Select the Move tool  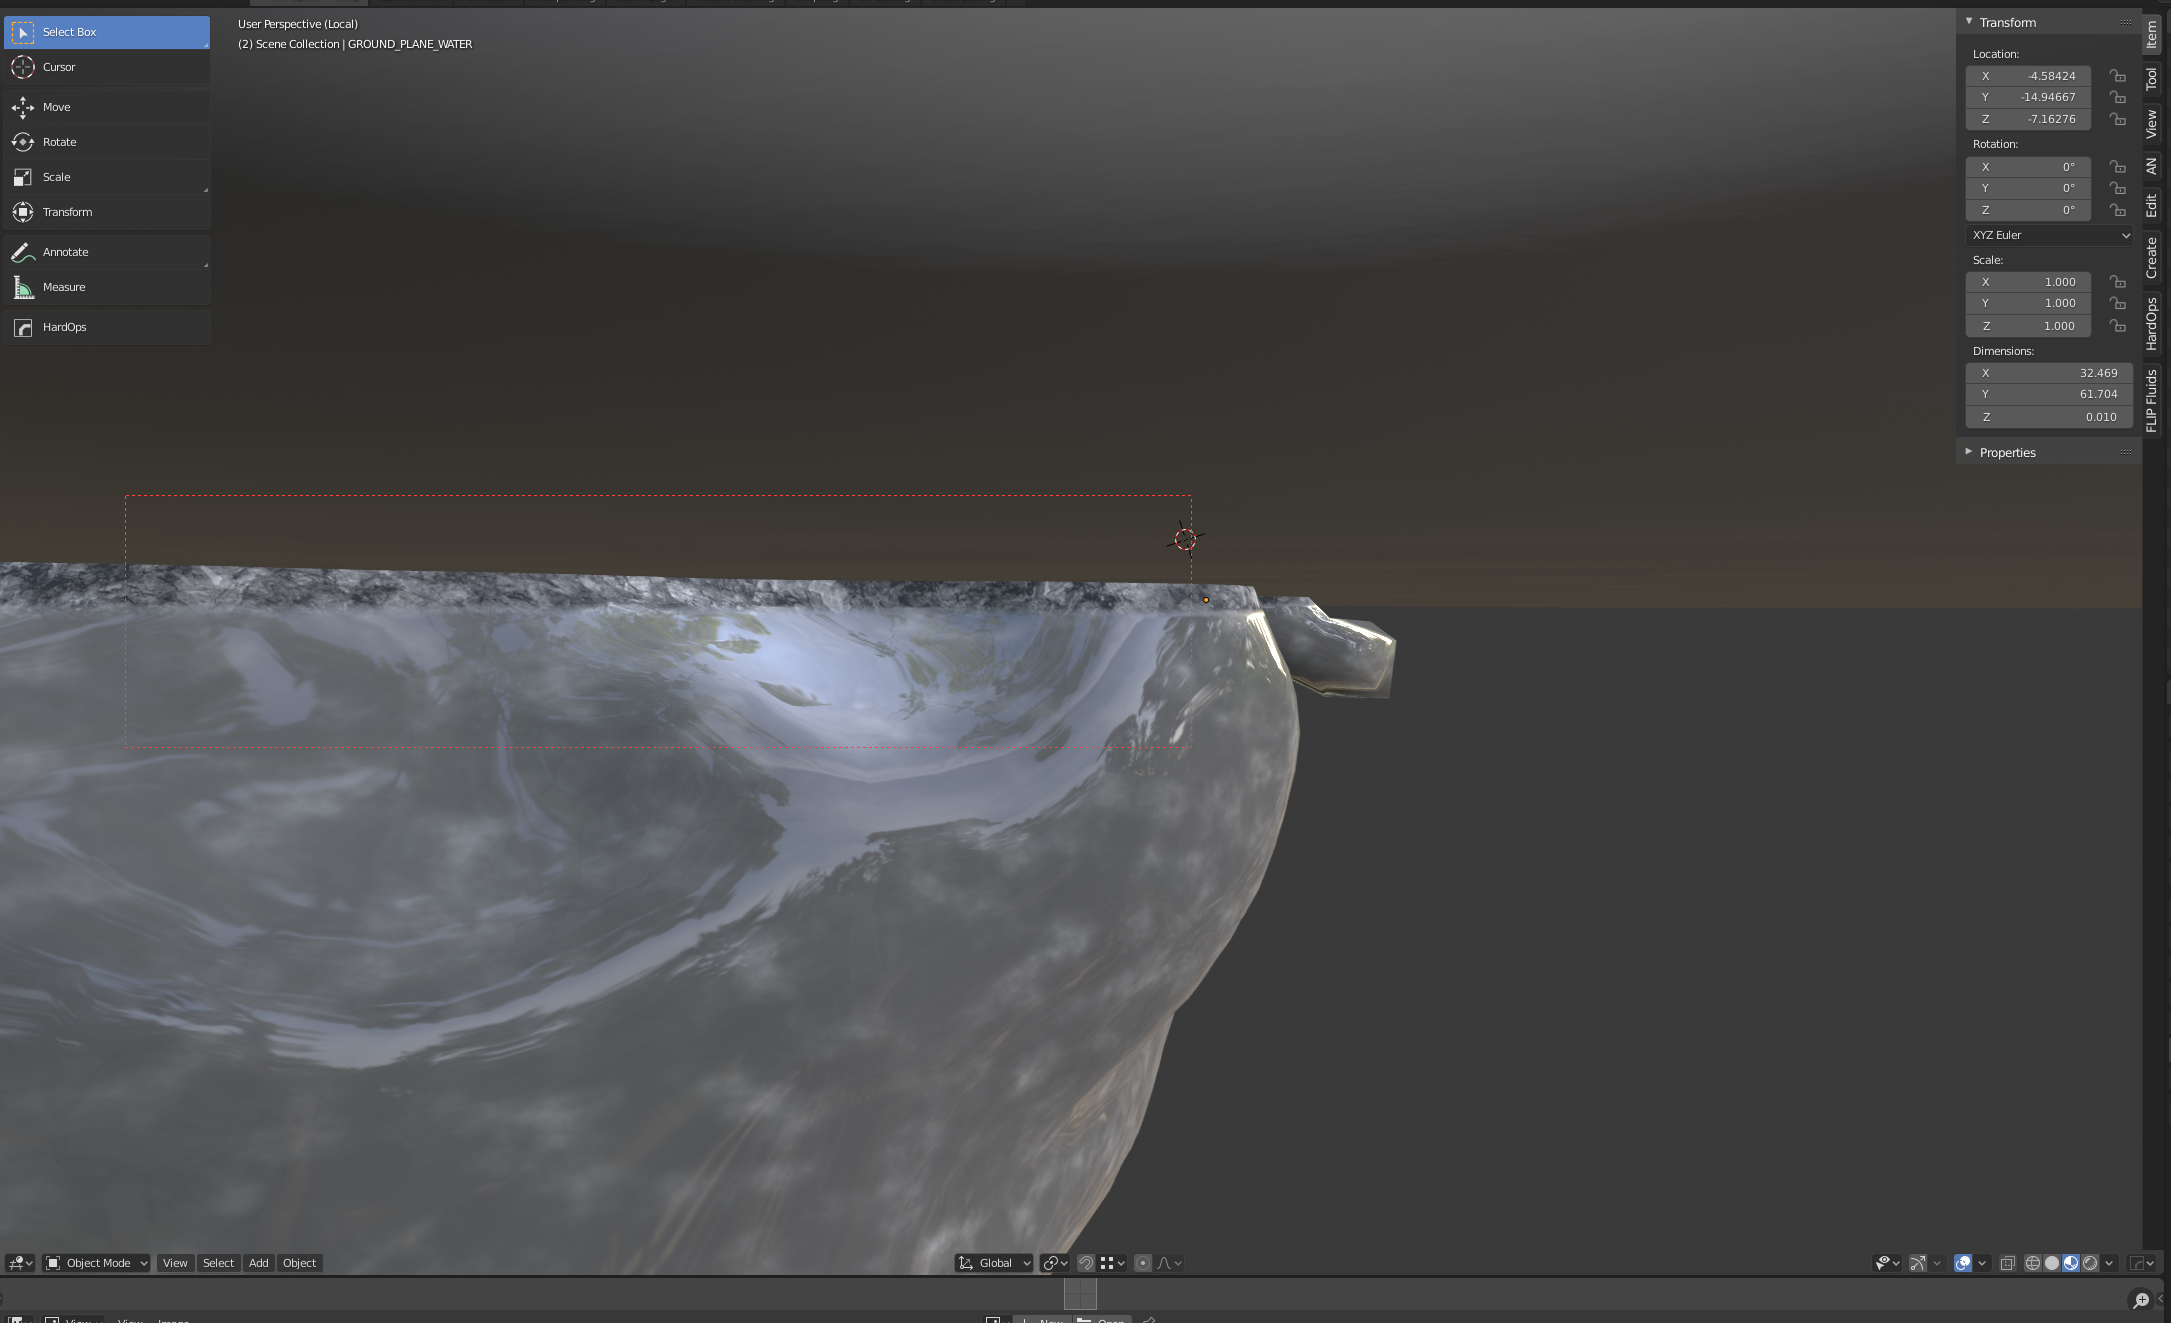click(x=57, y=107)
